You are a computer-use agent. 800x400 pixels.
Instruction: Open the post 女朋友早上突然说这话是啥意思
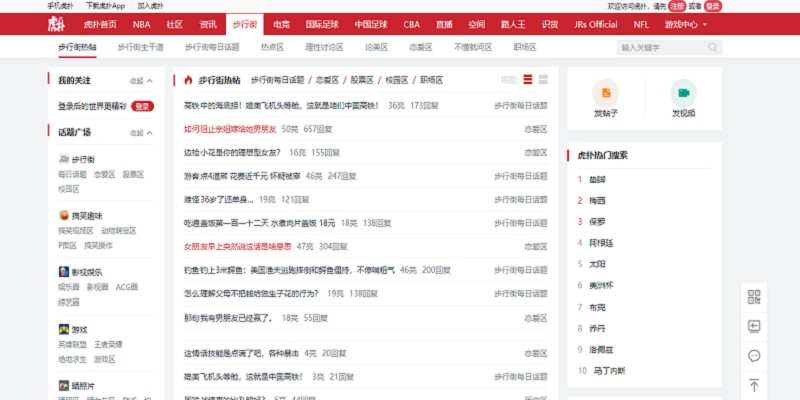237,246
